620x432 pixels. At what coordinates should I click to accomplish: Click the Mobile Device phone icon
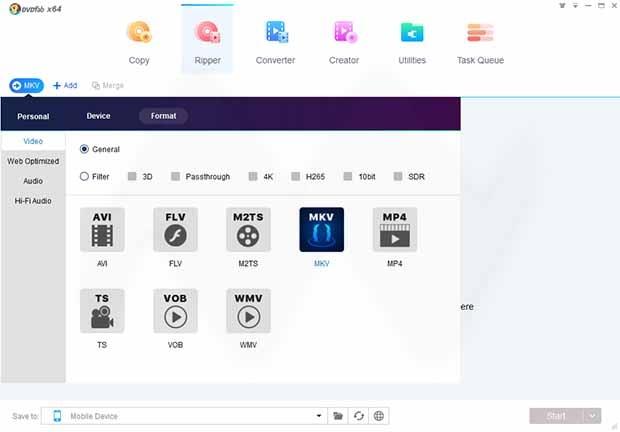coord(57,416)
